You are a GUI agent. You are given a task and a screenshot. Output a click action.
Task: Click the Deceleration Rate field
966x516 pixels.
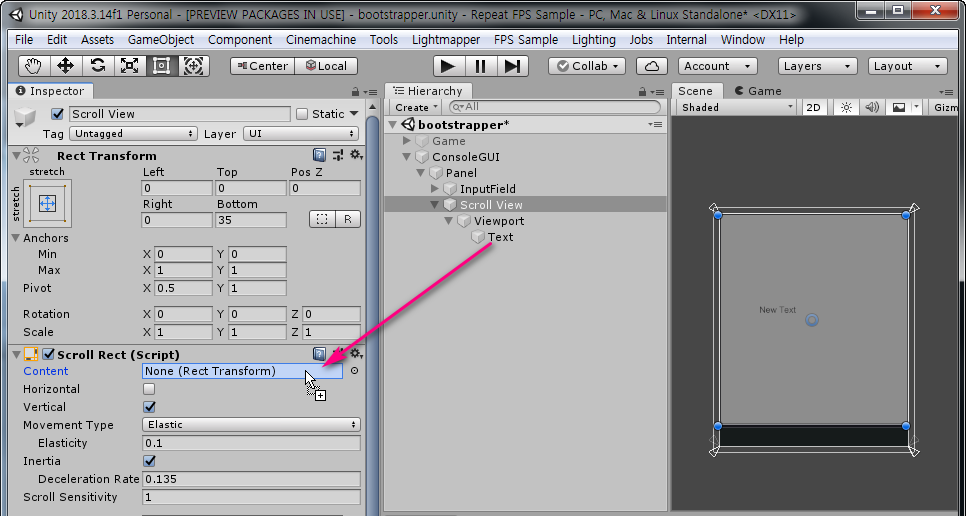pyautogui.click(x=251, y=479)
